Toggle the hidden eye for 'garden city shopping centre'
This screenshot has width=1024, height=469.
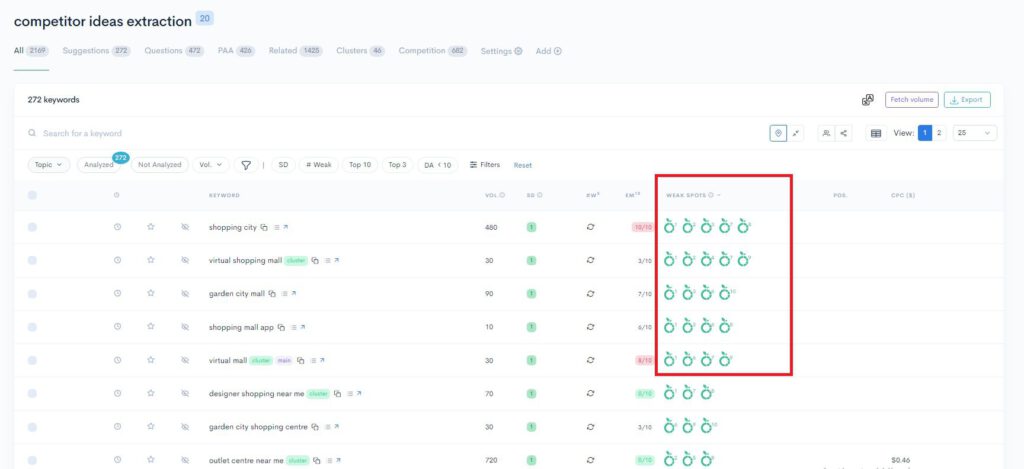185,427
